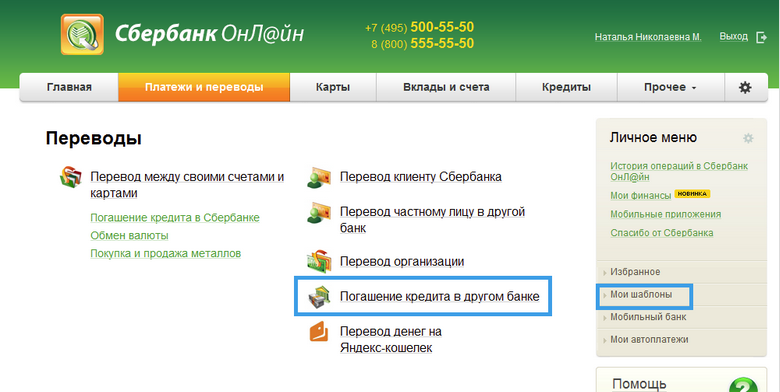Open the Вклады и счета tab
Image resolution: width=780 pixels, height=392 pixels.
click(446, 88)
